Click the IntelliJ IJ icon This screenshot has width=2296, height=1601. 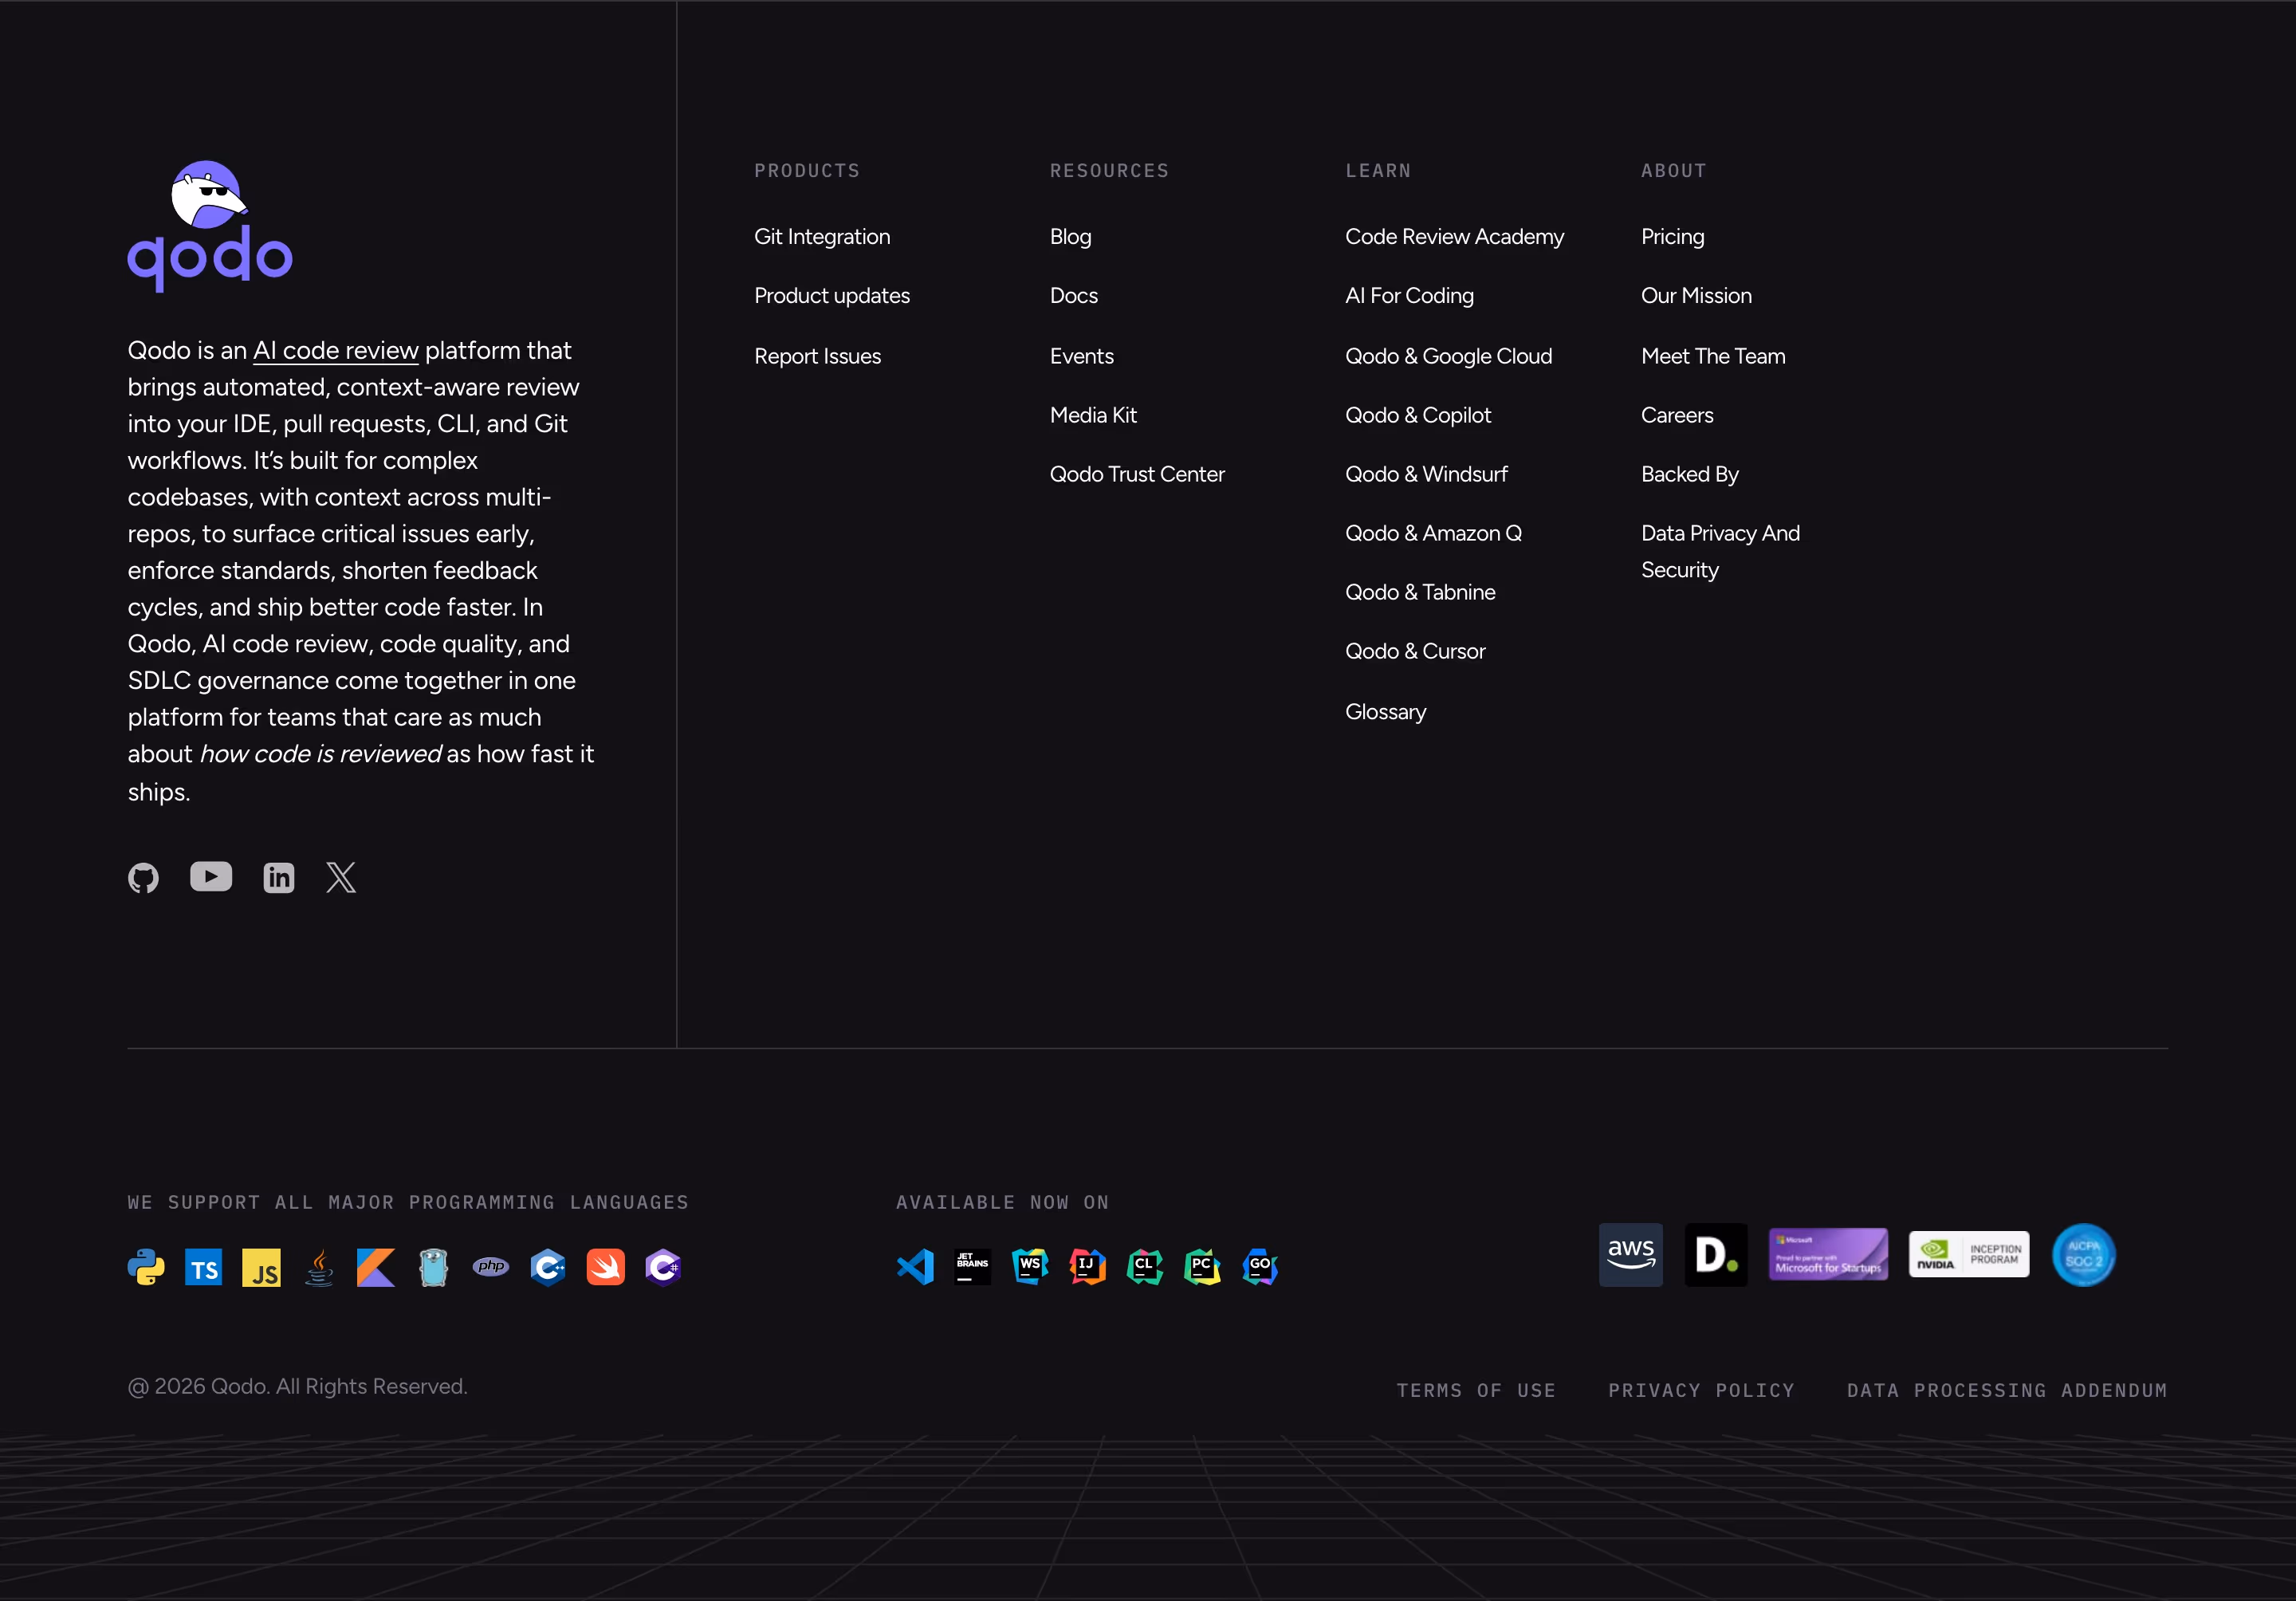point(1088,1267)
